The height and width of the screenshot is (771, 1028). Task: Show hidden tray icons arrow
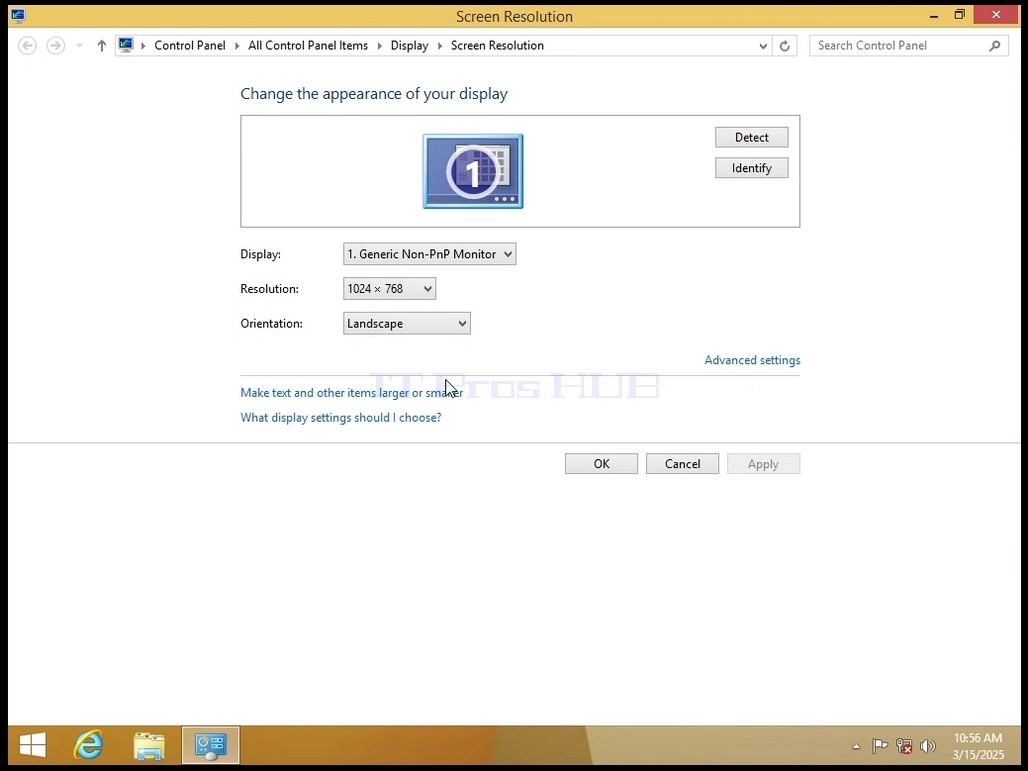click(x=856, y=746)
